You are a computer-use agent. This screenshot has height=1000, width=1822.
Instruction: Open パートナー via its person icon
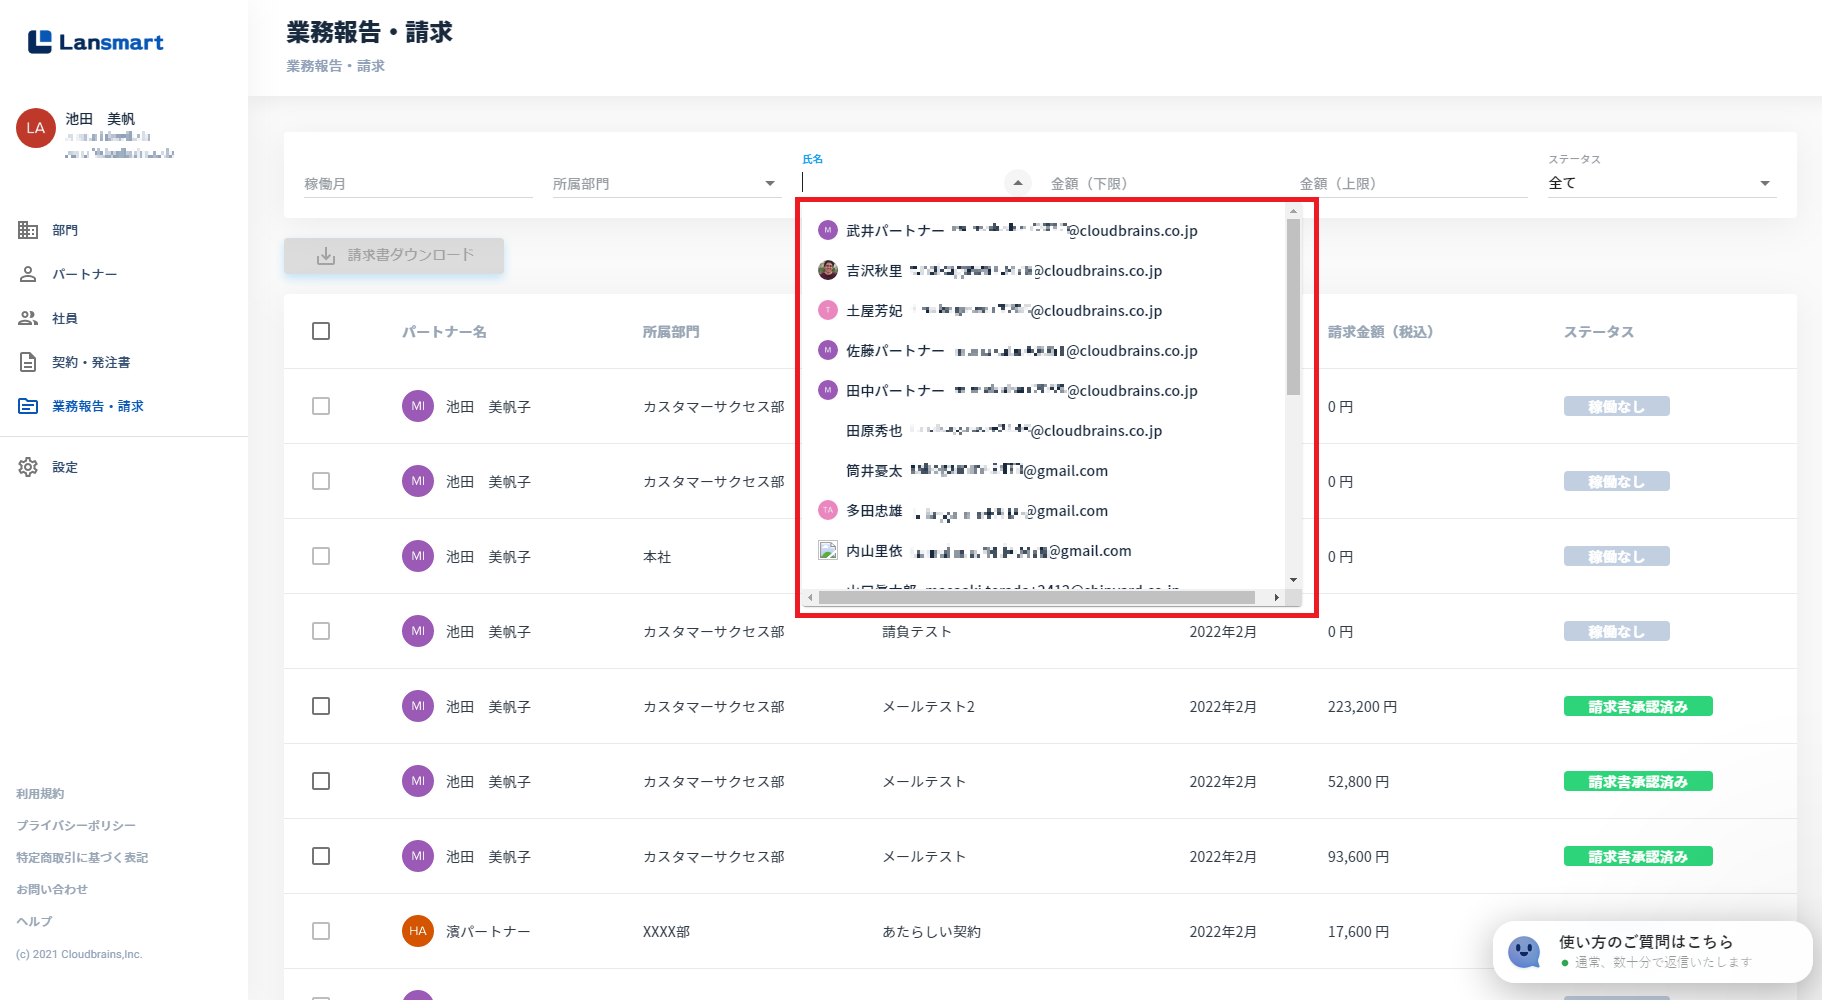28,274
